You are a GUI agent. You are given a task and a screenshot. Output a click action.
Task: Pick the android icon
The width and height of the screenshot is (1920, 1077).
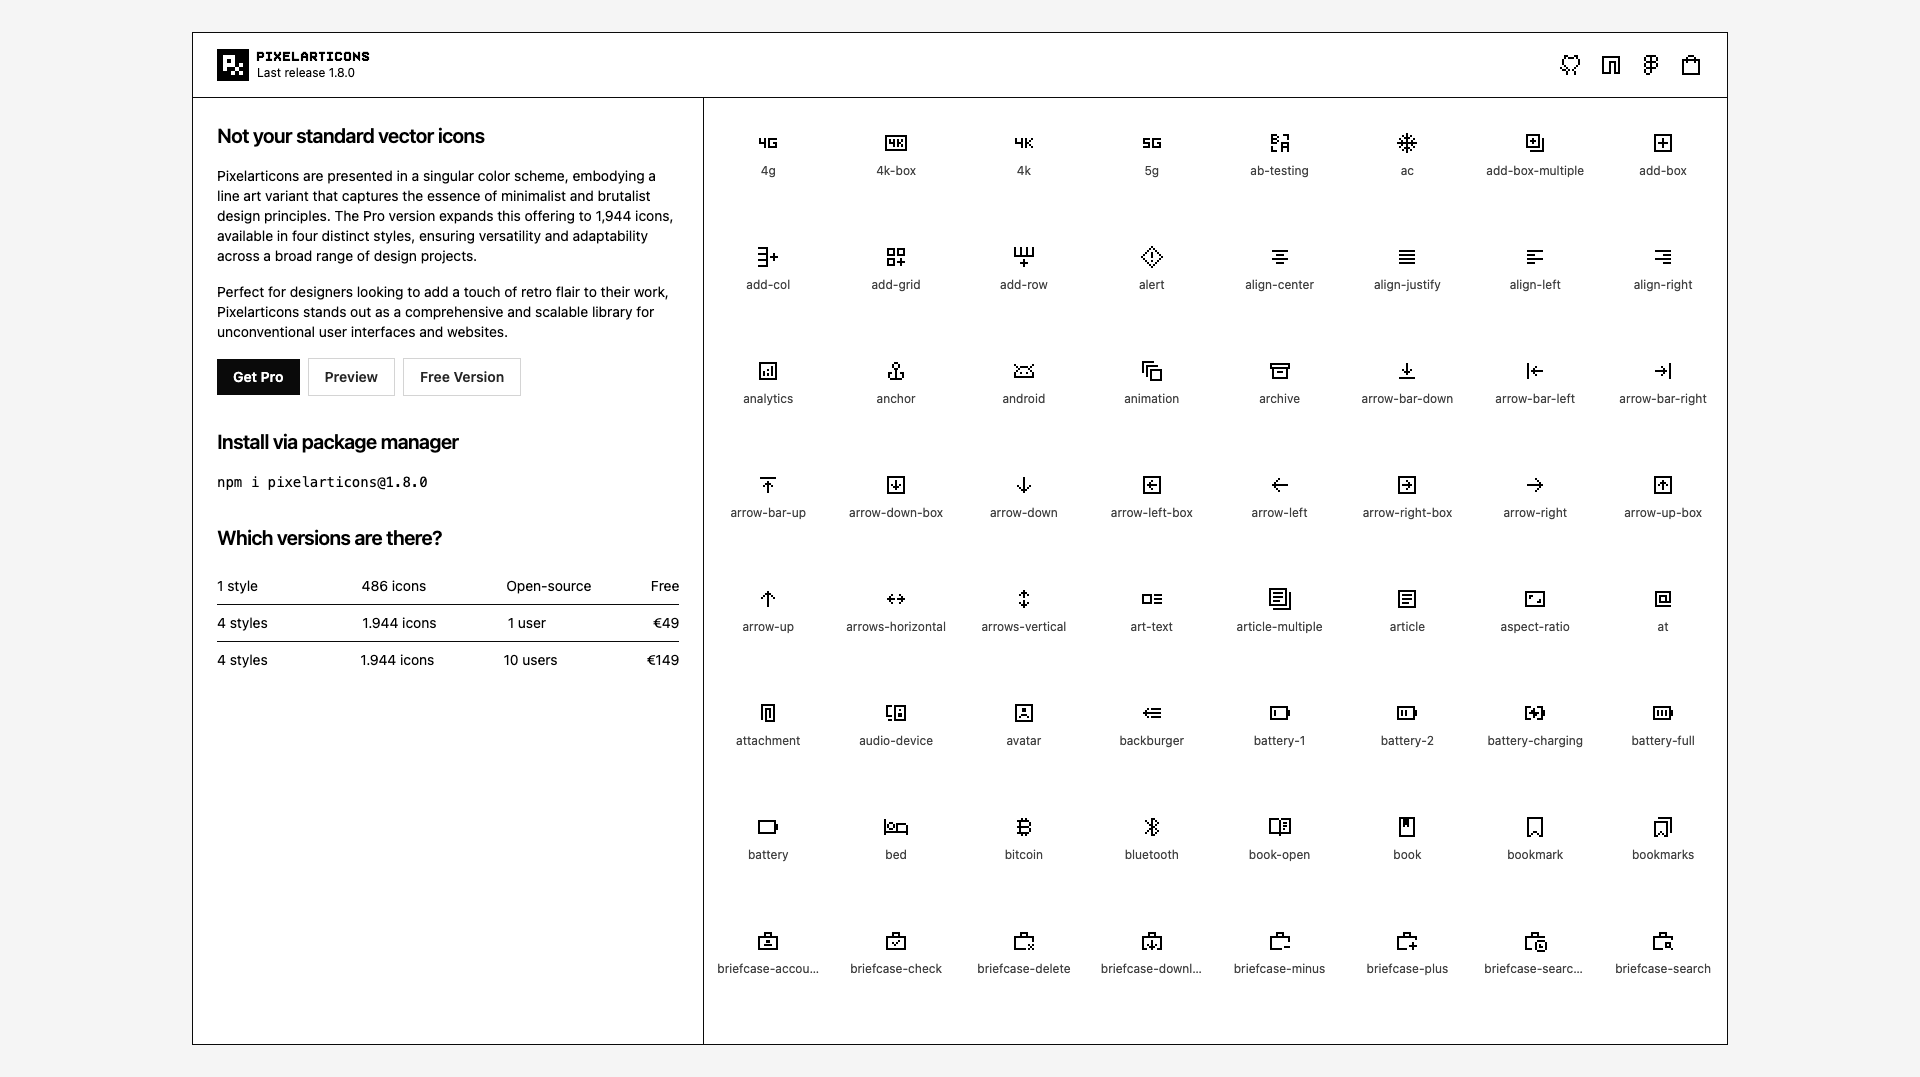(1023, 372)
